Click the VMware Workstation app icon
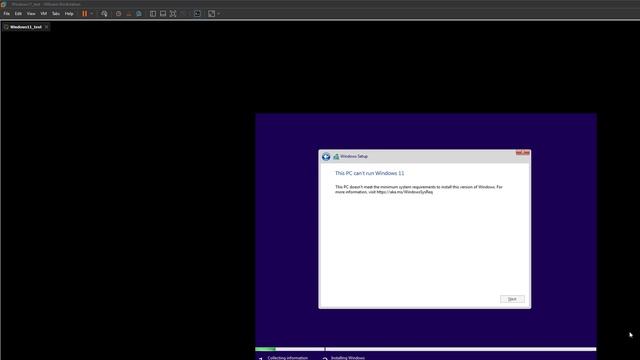 4,4
